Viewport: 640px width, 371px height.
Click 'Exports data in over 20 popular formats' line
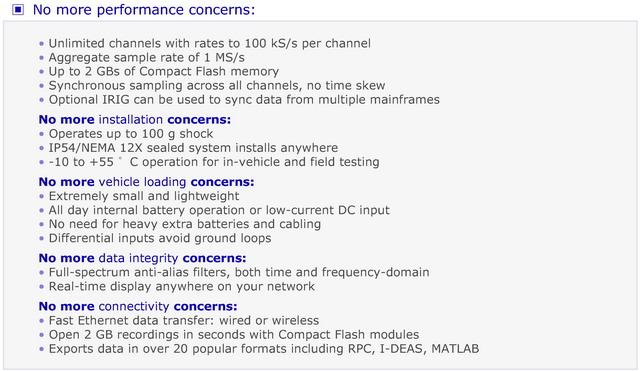(264, 349)
